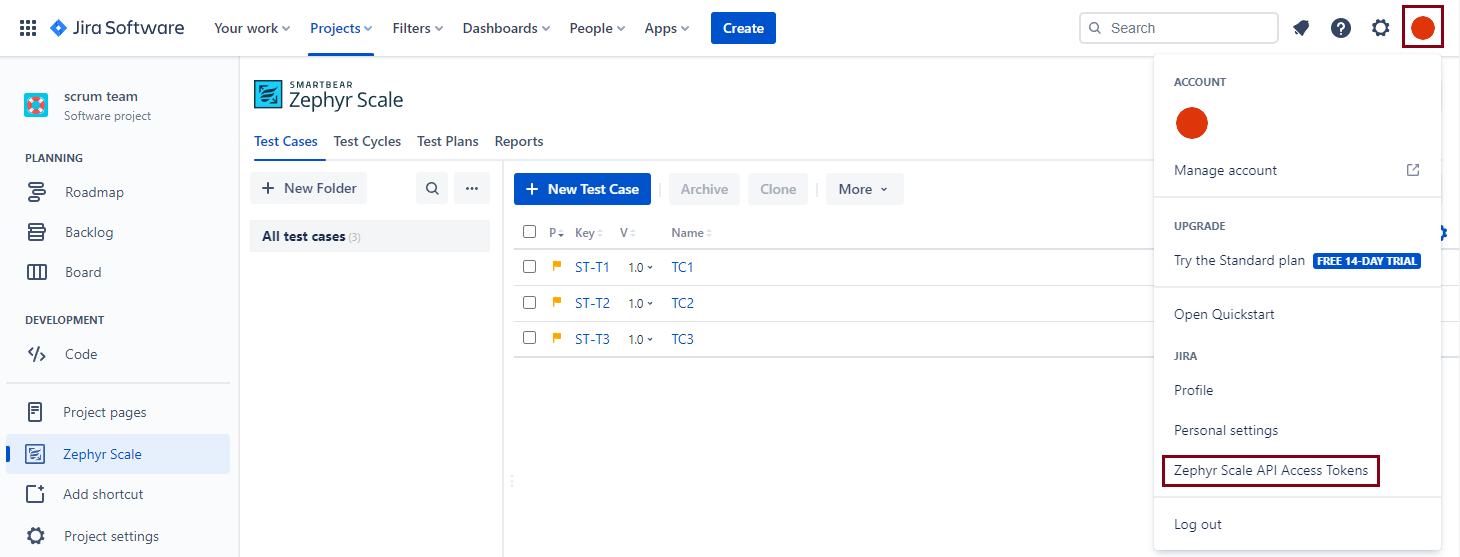Select Zephyr Scale API Access Tokens
This screenshot has height=557, width=1460.
pos(1270,470)
